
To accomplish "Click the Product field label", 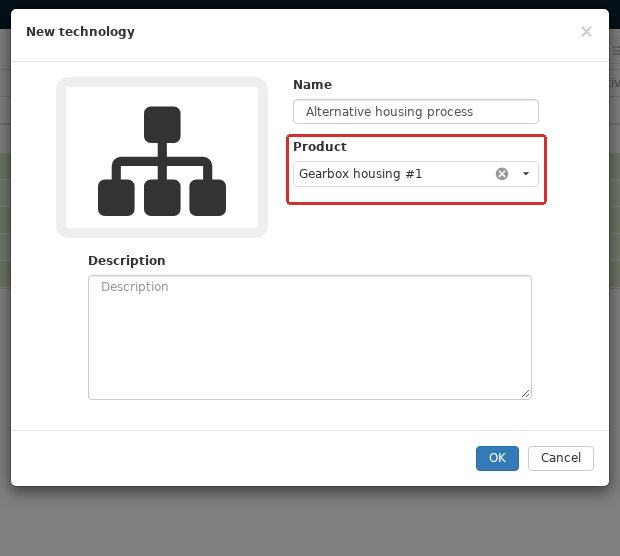I will (319, 147).
